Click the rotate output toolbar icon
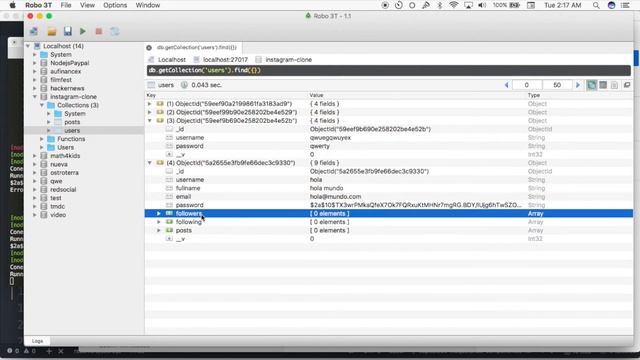640x360 pixels. point(115,31)
